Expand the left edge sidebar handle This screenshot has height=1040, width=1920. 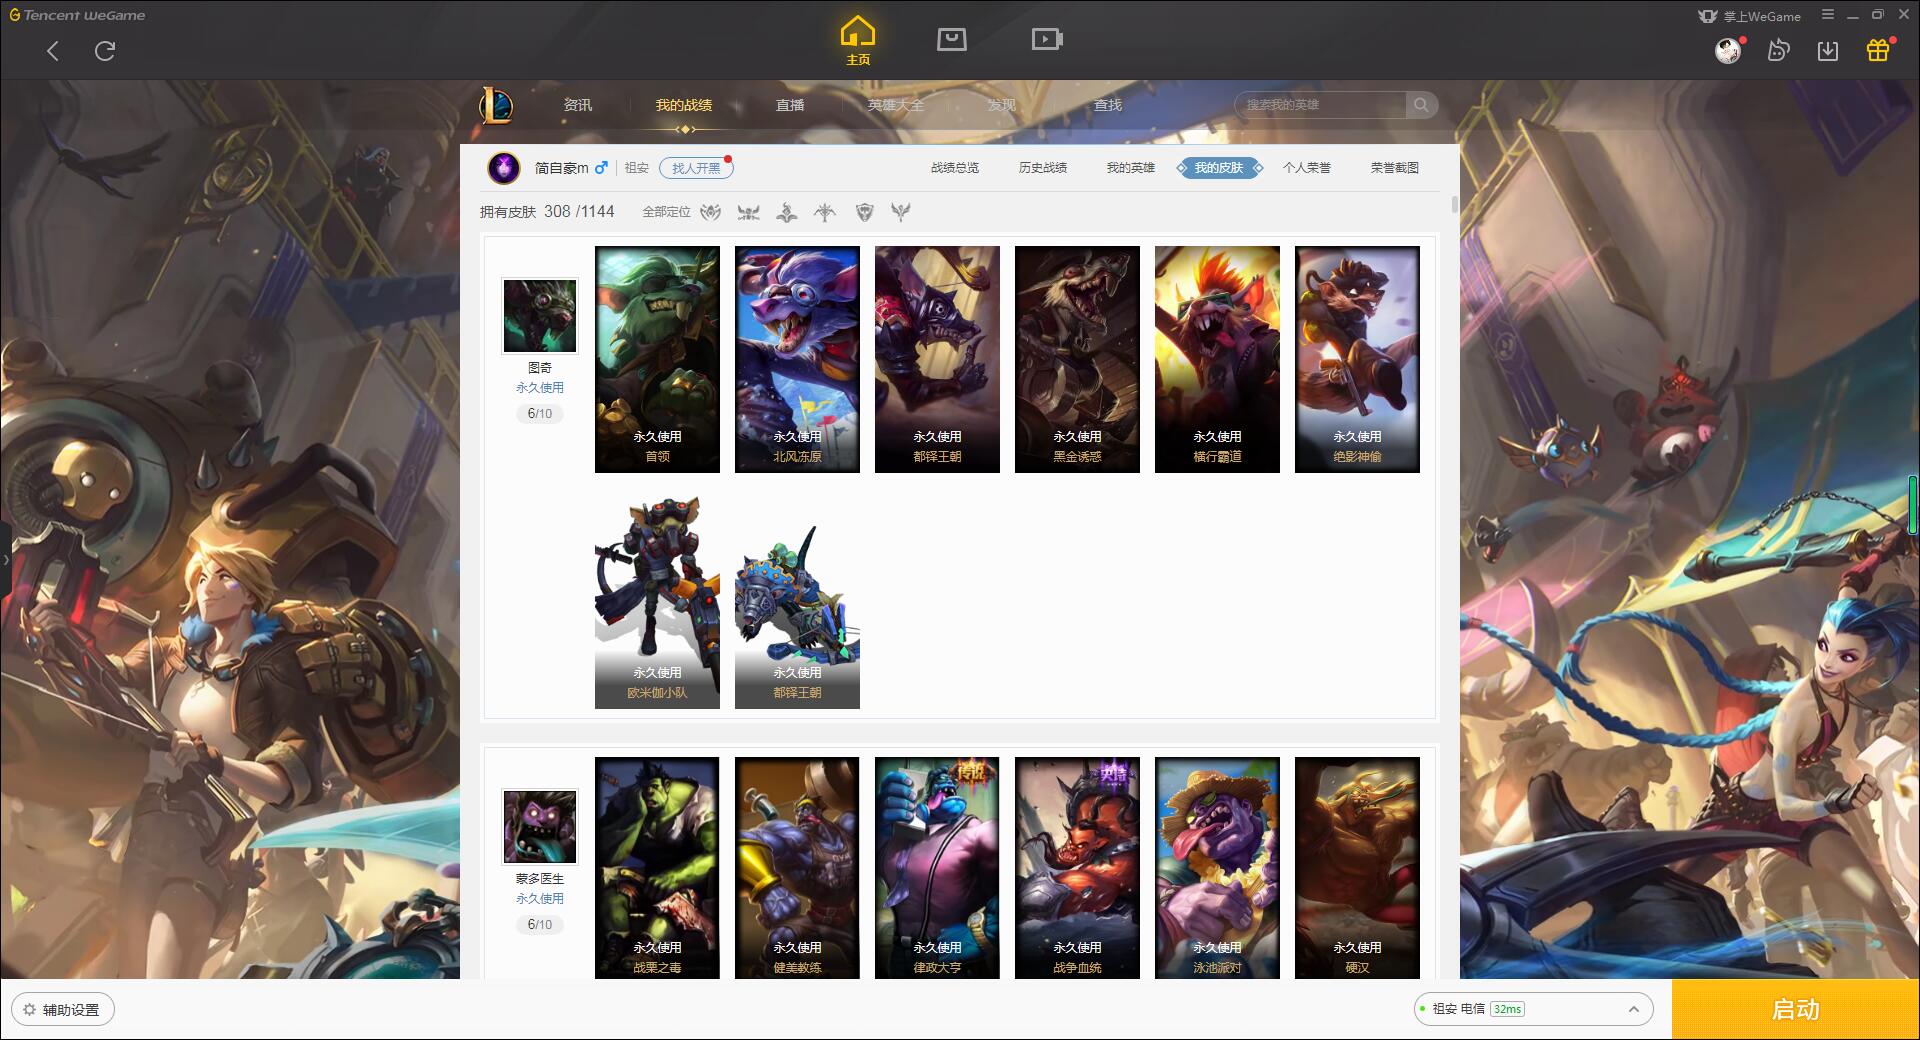pyautogui.click(x=5, y=560)
